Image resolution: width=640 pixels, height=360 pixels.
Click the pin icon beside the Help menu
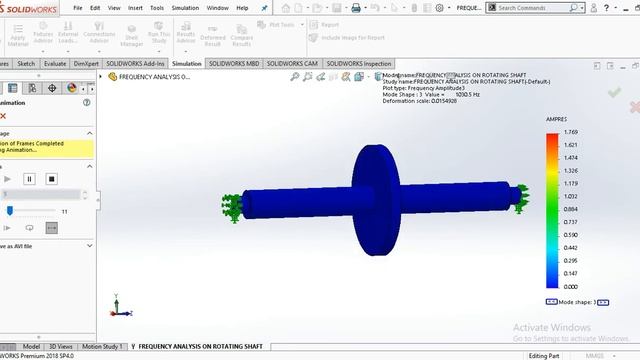click(x=264, y=8)
